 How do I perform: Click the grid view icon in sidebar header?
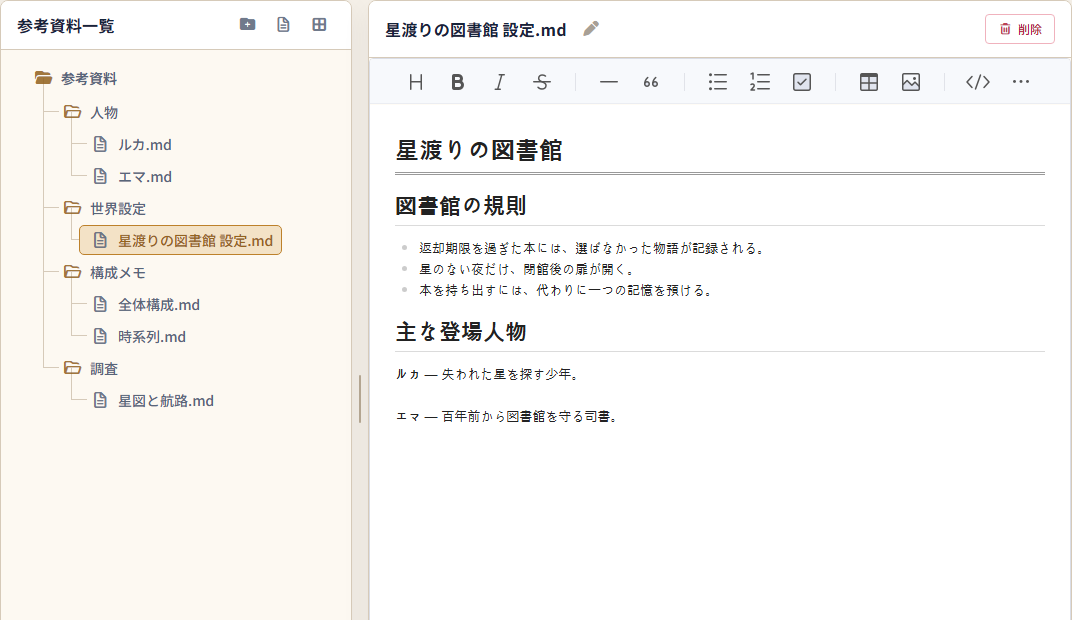point(319,25)
